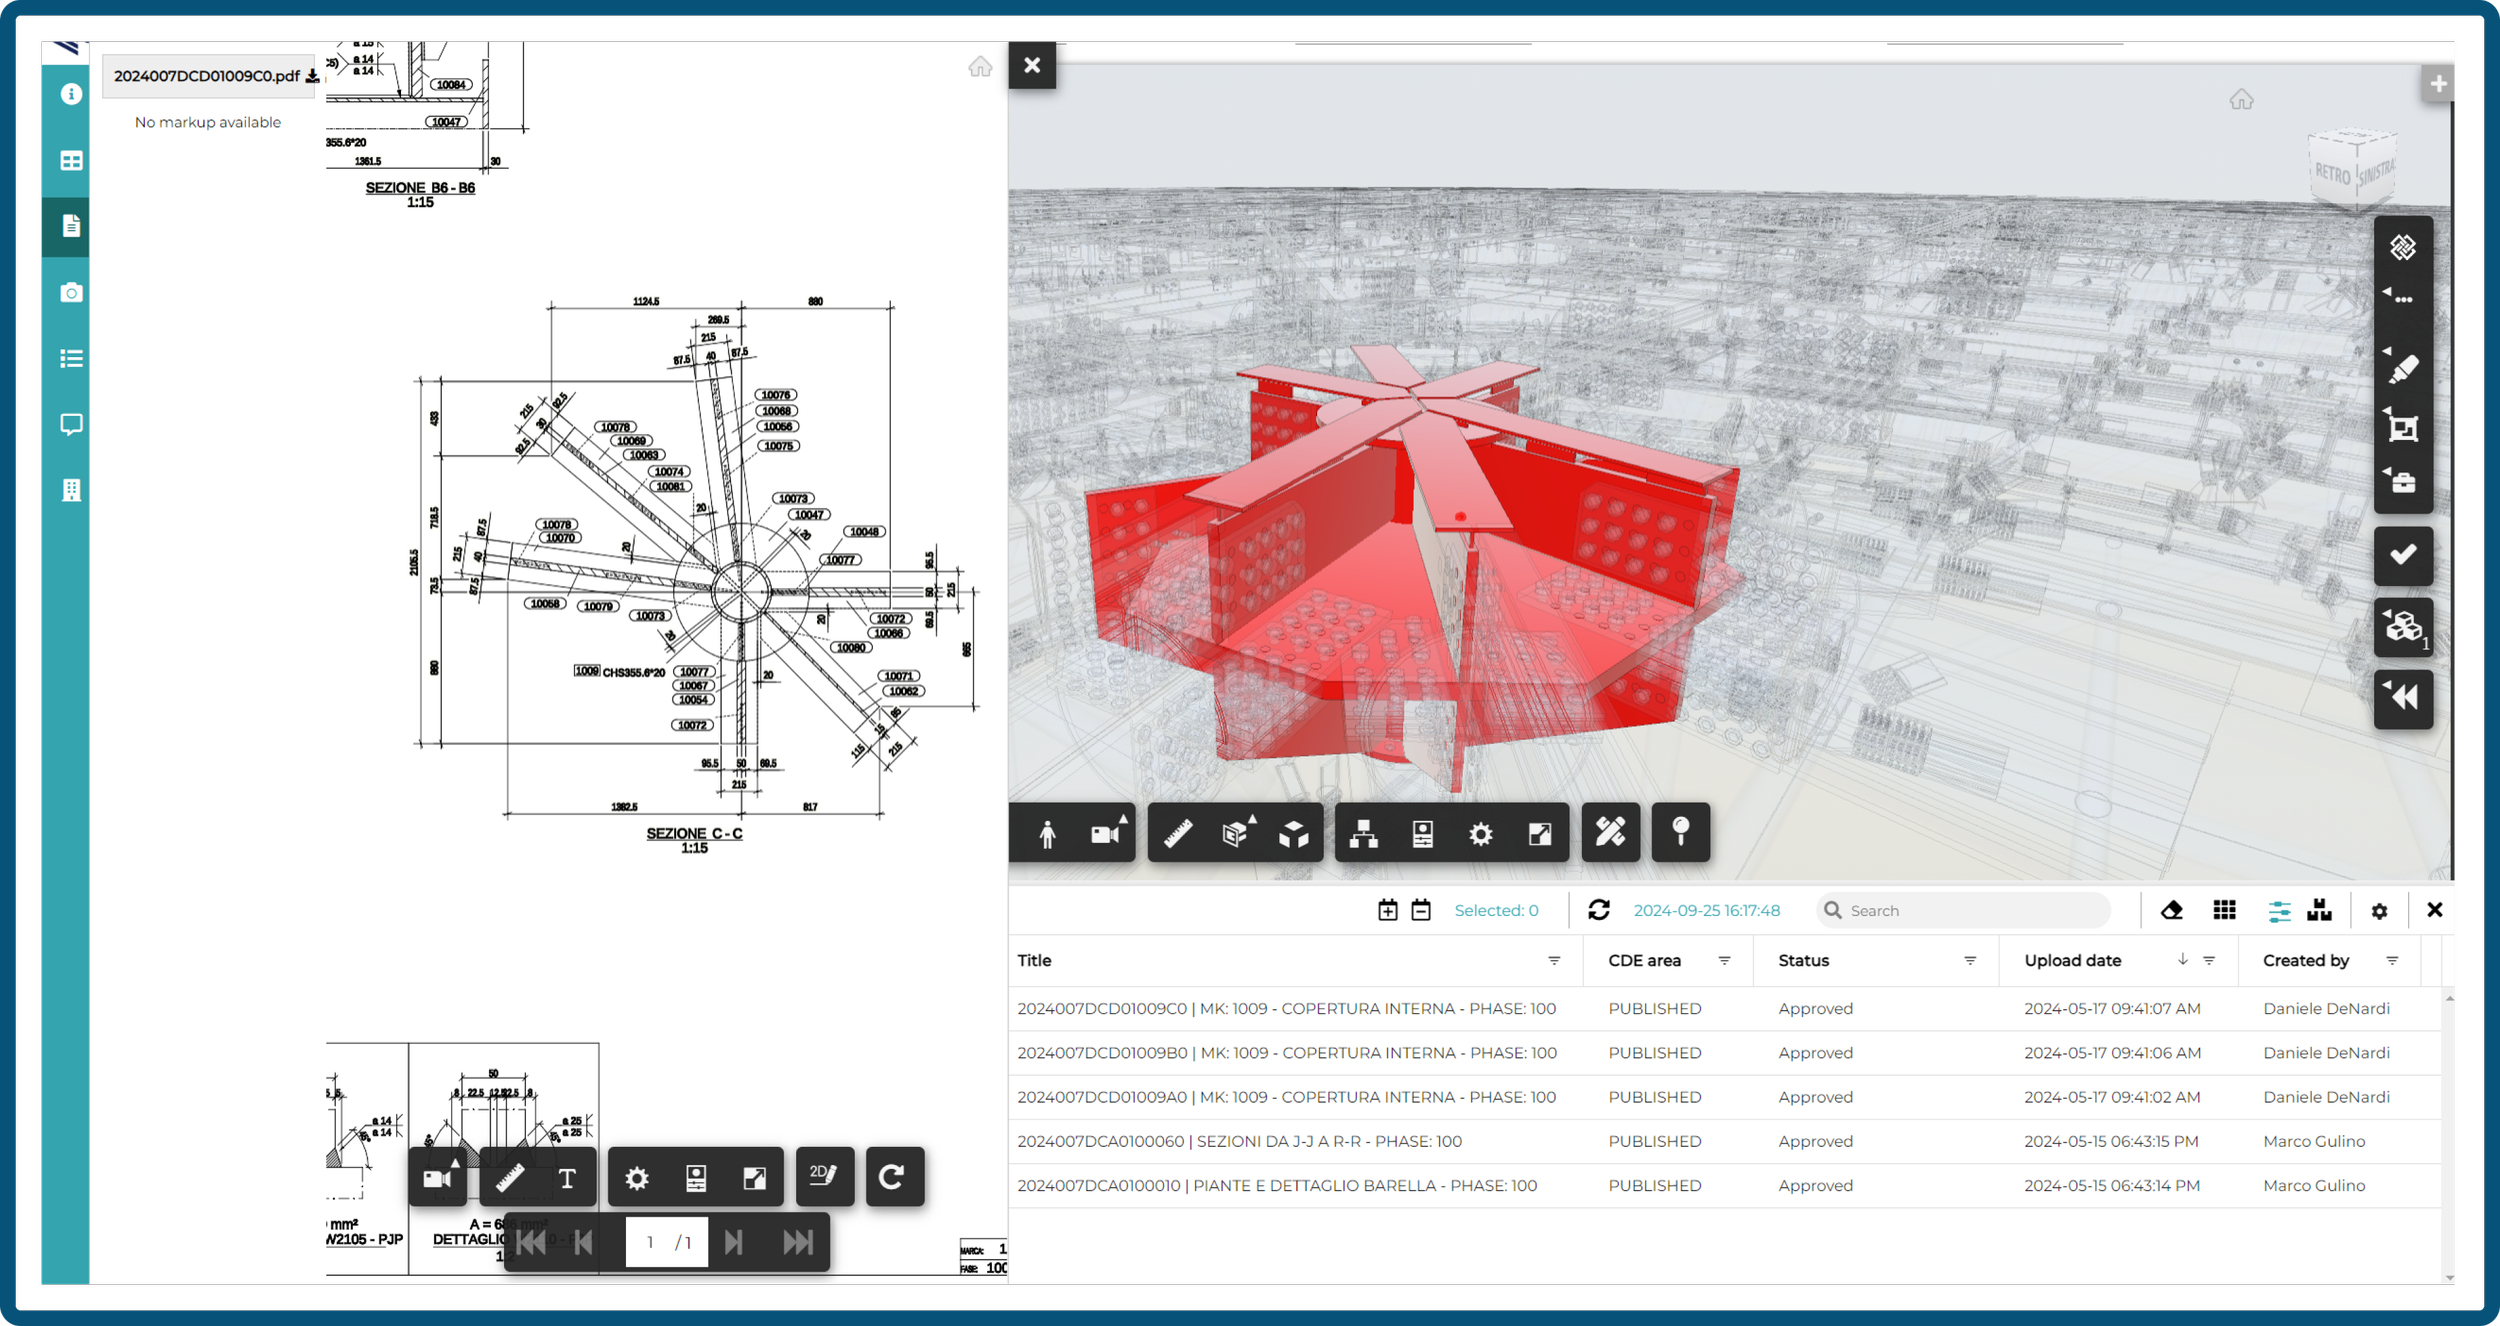Viewport: 2500px width, 1326px height.
Task: Select the measure ruler tool in 3D toolbar
Action: click(x=1178, y=833)
